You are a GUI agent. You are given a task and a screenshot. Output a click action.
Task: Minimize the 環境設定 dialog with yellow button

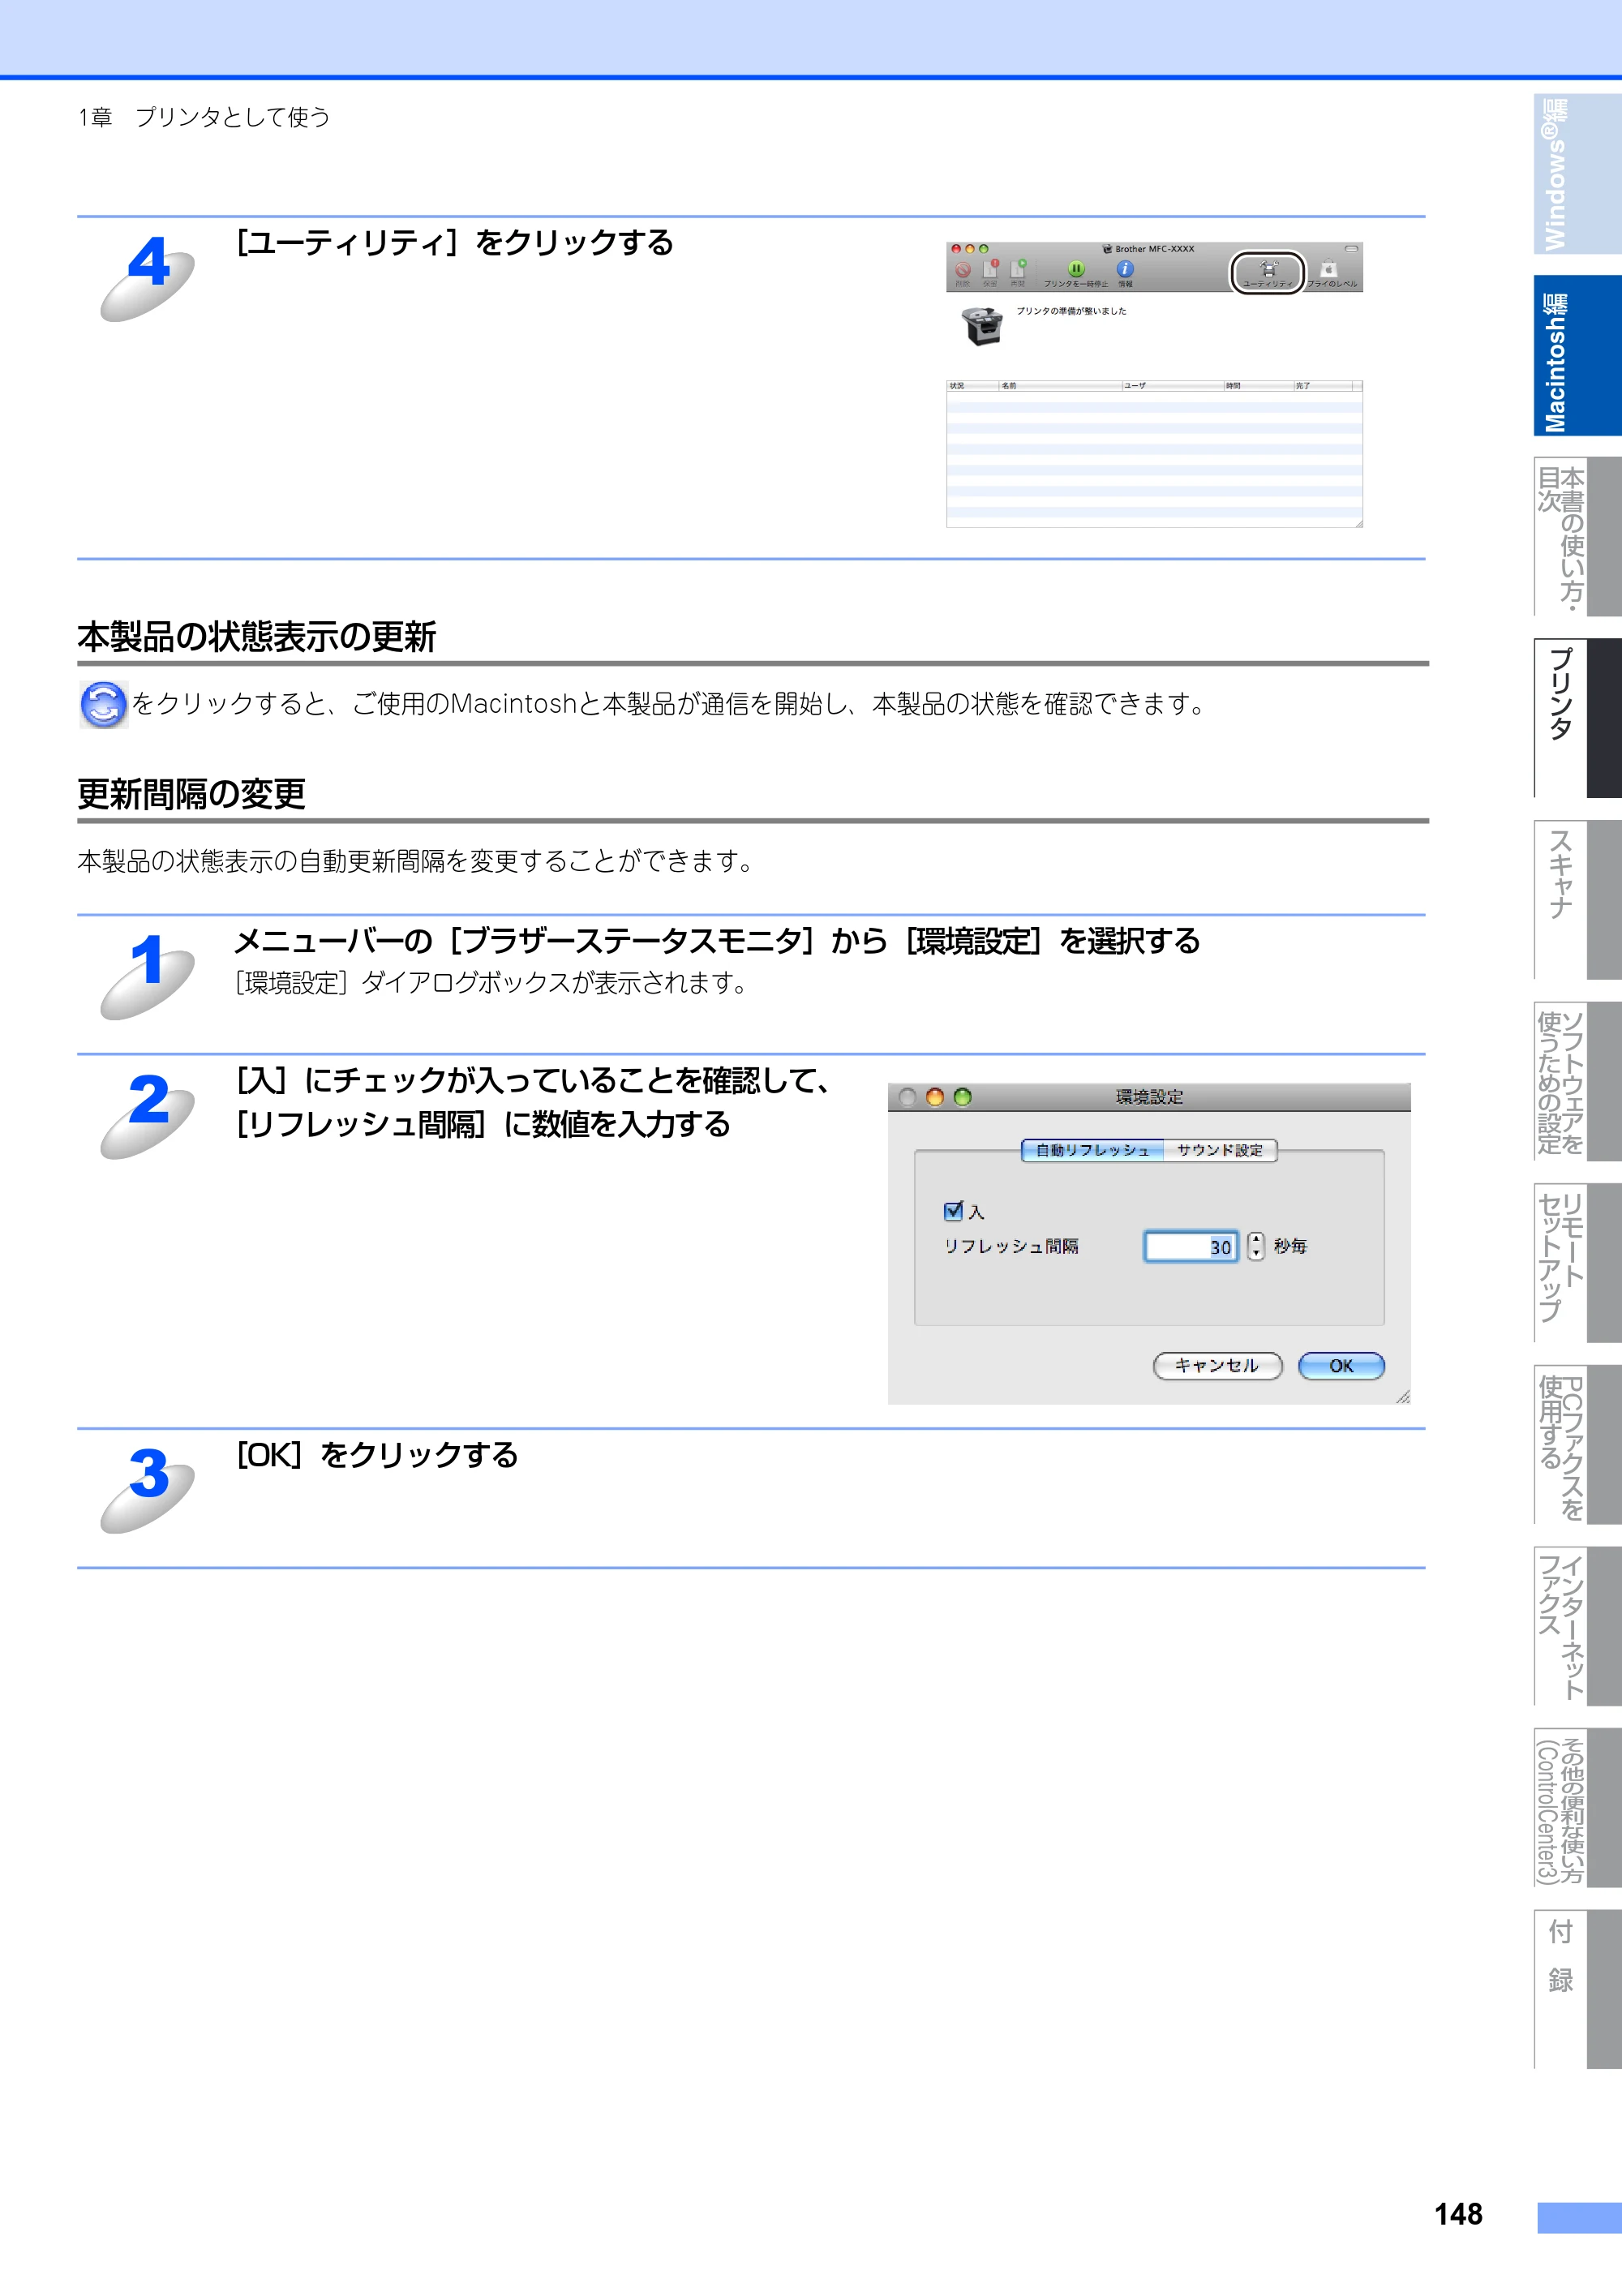935,1097
